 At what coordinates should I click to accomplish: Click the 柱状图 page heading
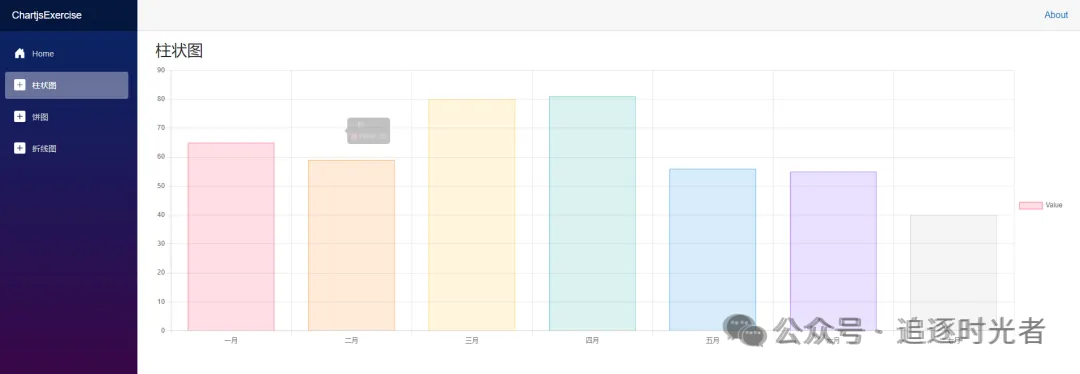click(x=179, y=50)
